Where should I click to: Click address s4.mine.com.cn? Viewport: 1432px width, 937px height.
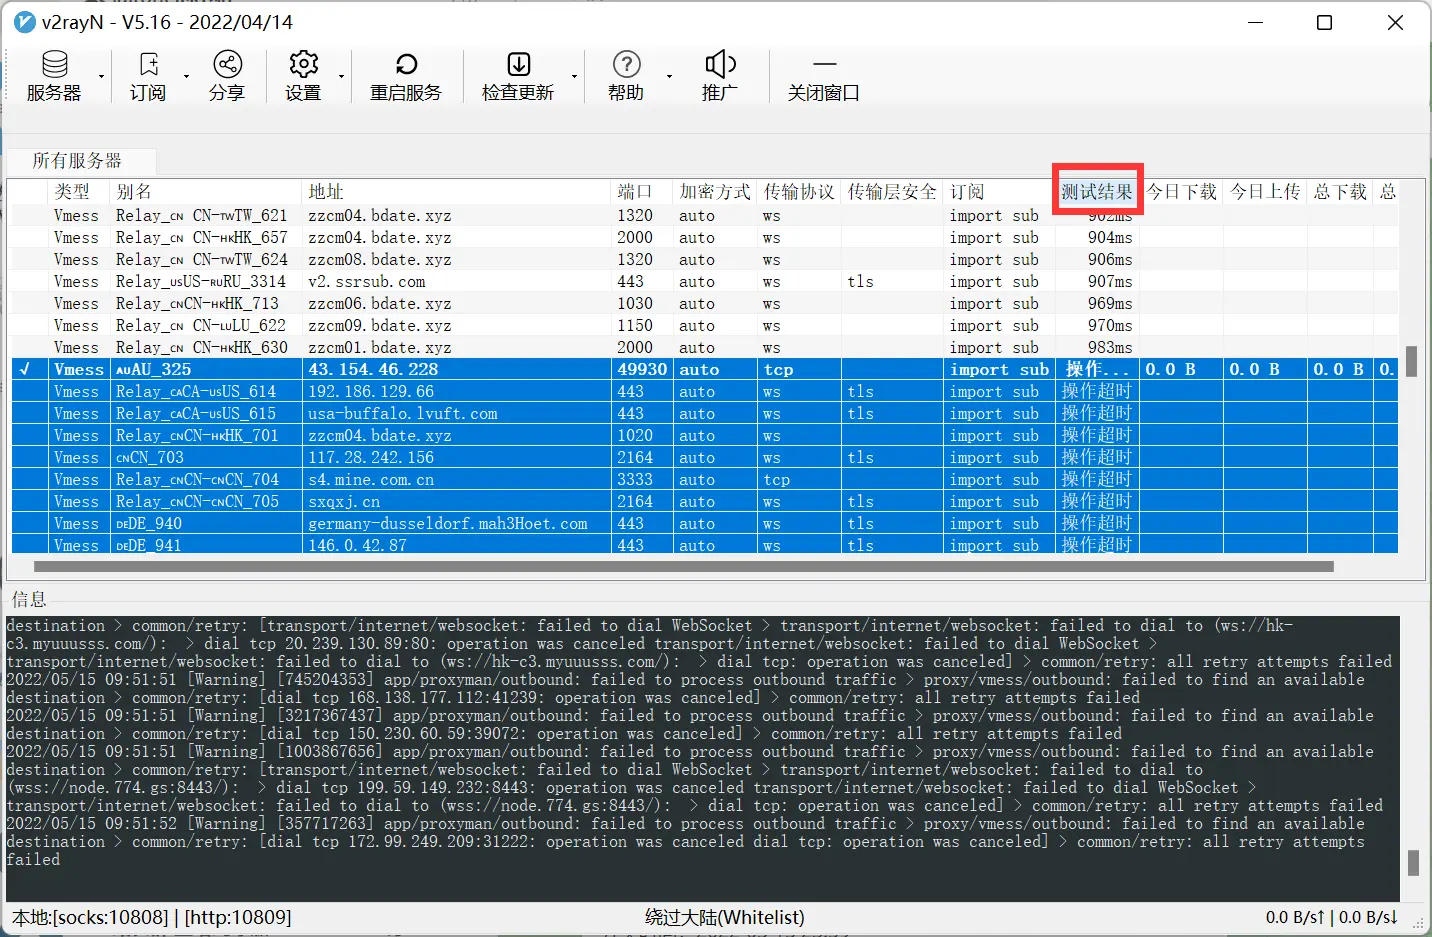(371, 480)
